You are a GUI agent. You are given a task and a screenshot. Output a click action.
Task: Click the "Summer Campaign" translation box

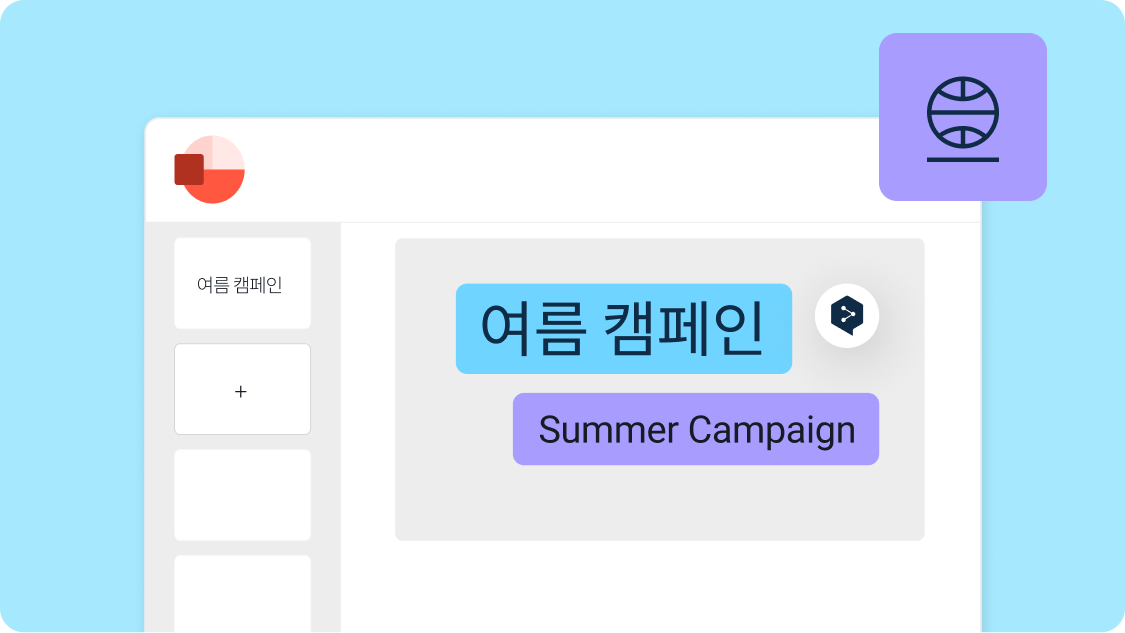click(695, 429)
